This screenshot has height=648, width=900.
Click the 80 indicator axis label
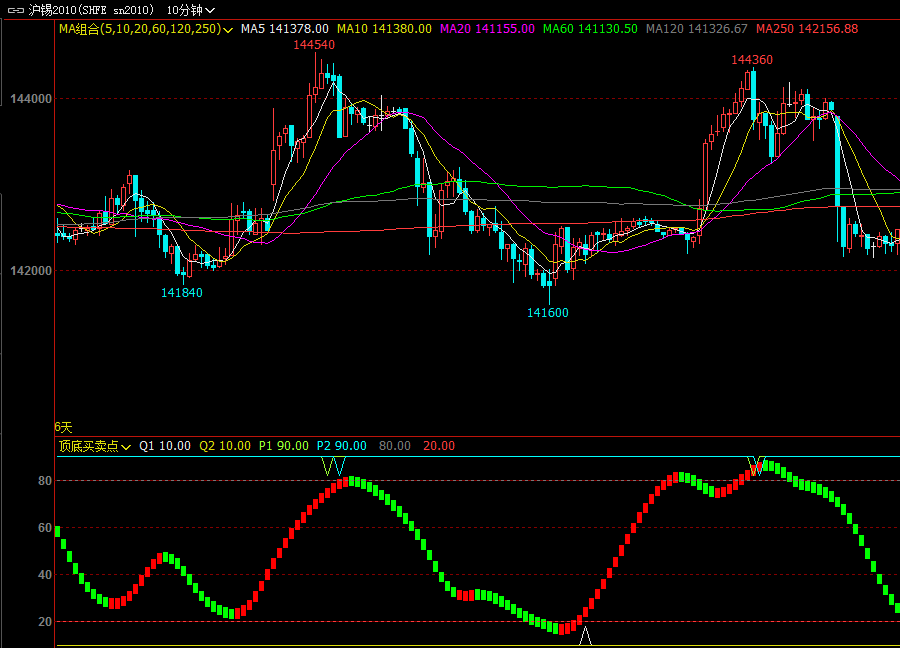coord(45,481)
